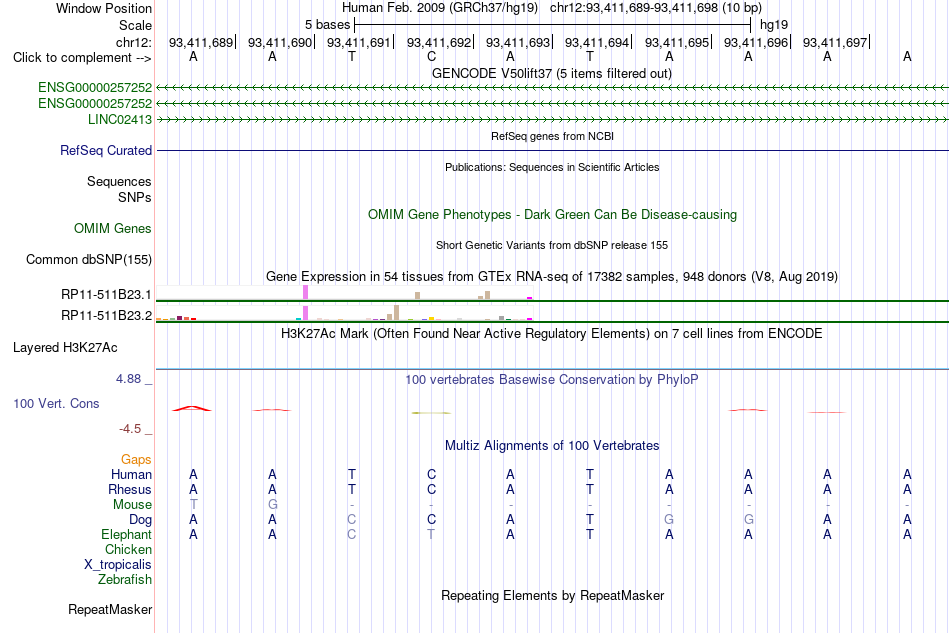Click the G base in Mouse row
The height and width of the screenshot is (633, 950).
pyautogui.click(x=273, y=504)
